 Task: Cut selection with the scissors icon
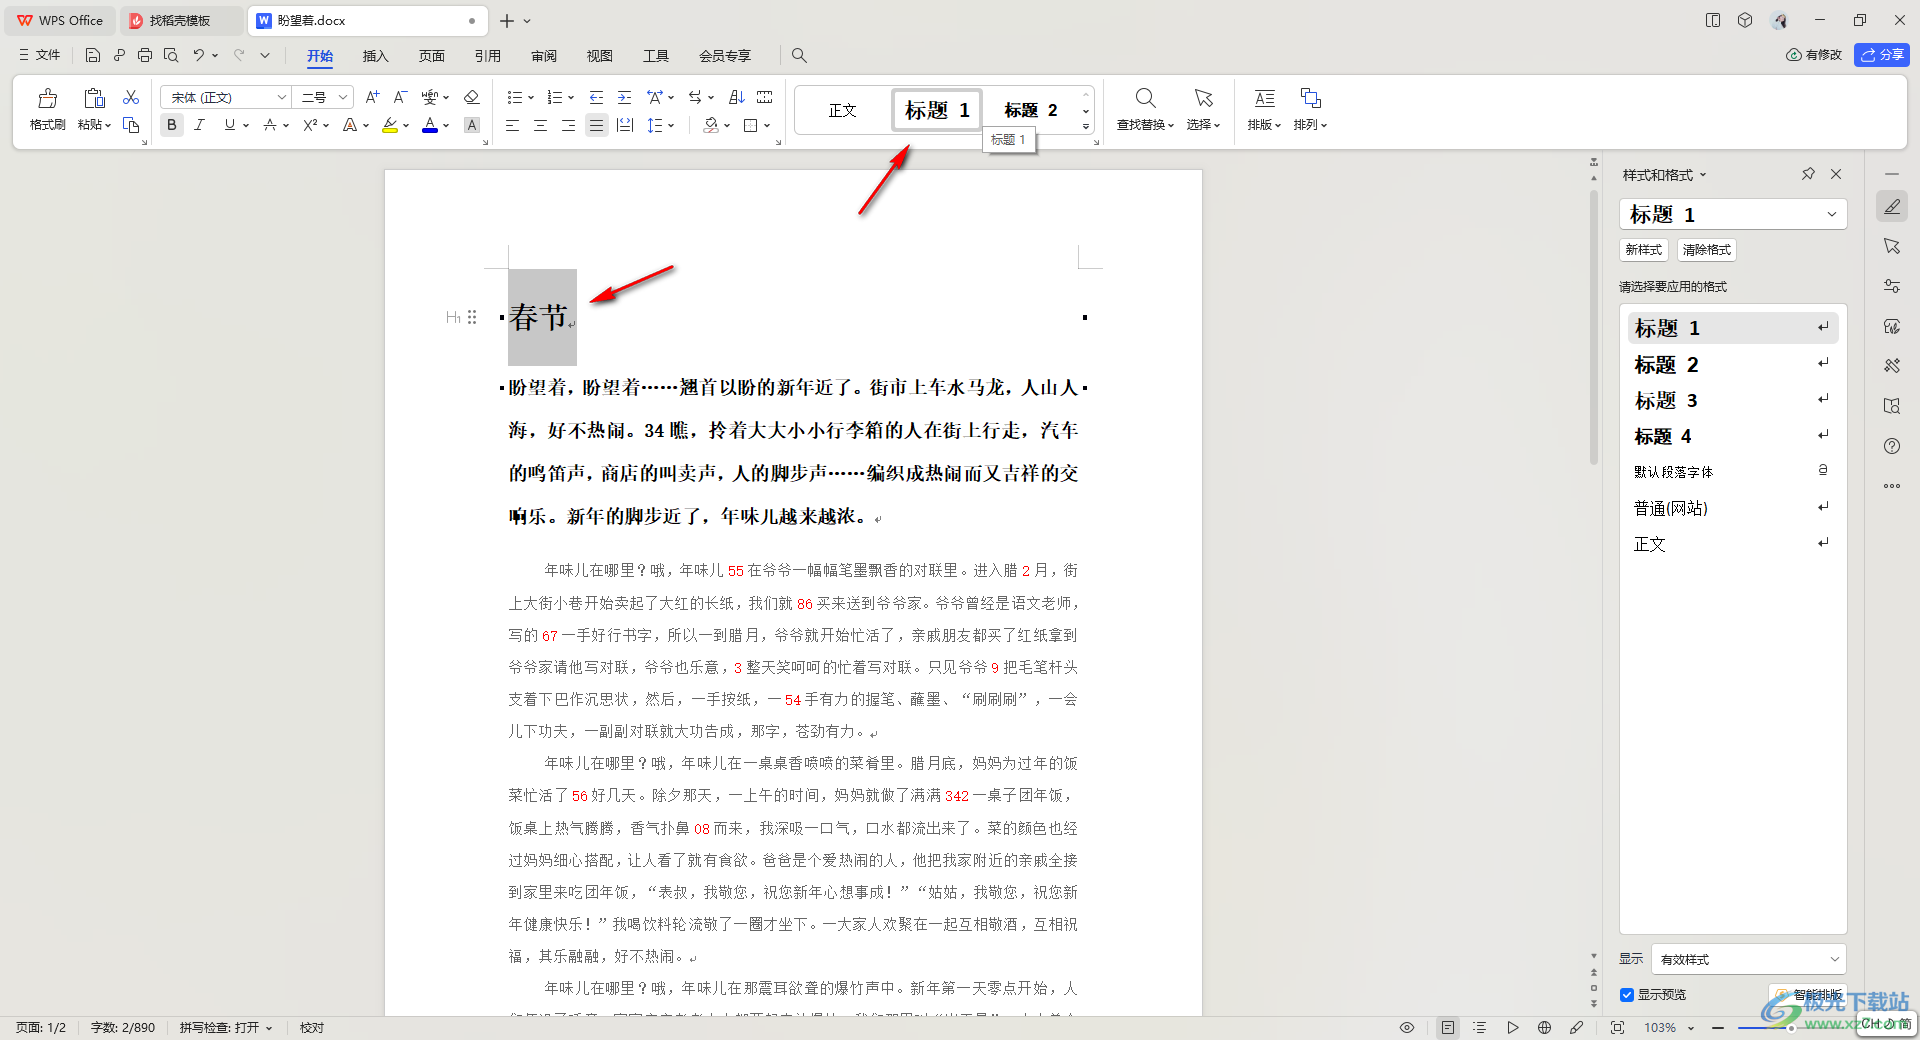131,97
